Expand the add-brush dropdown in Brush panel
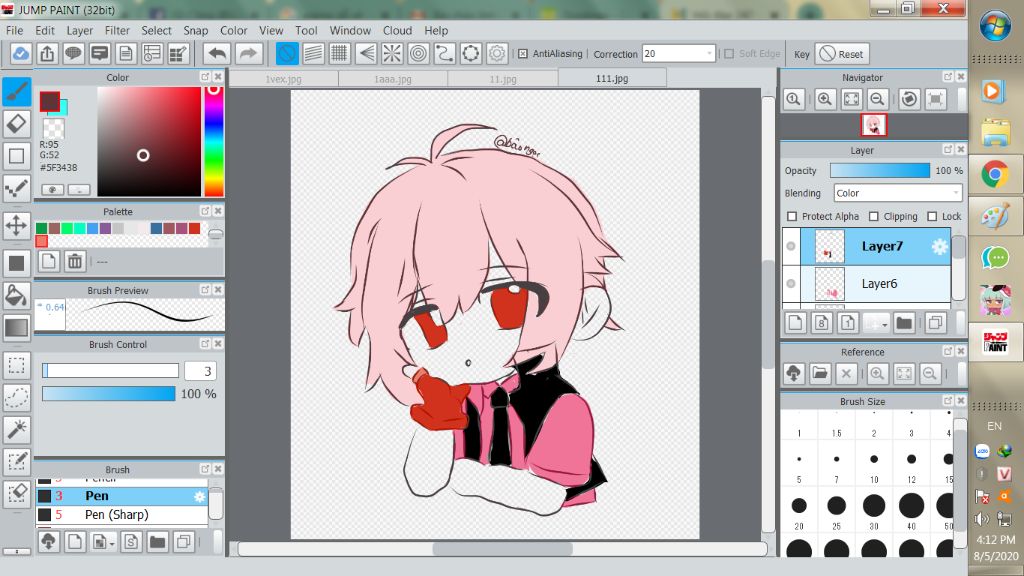The height and width of the screenshot is (576, 1024). pos(112,543)
